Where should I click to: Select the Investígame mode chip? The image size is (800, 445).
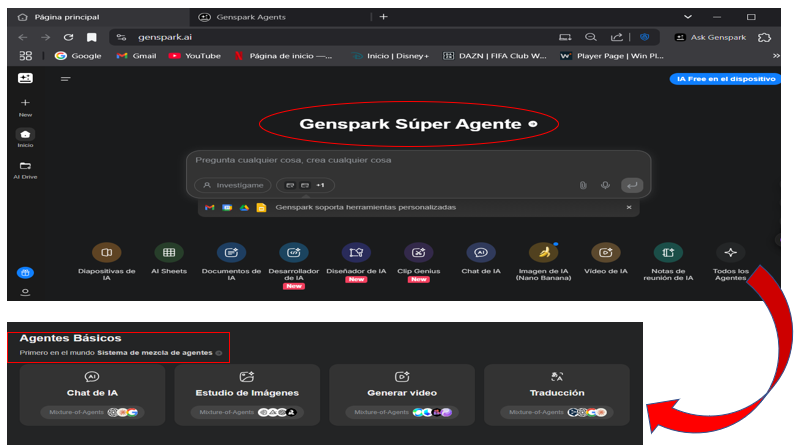[x=233, y=185]
